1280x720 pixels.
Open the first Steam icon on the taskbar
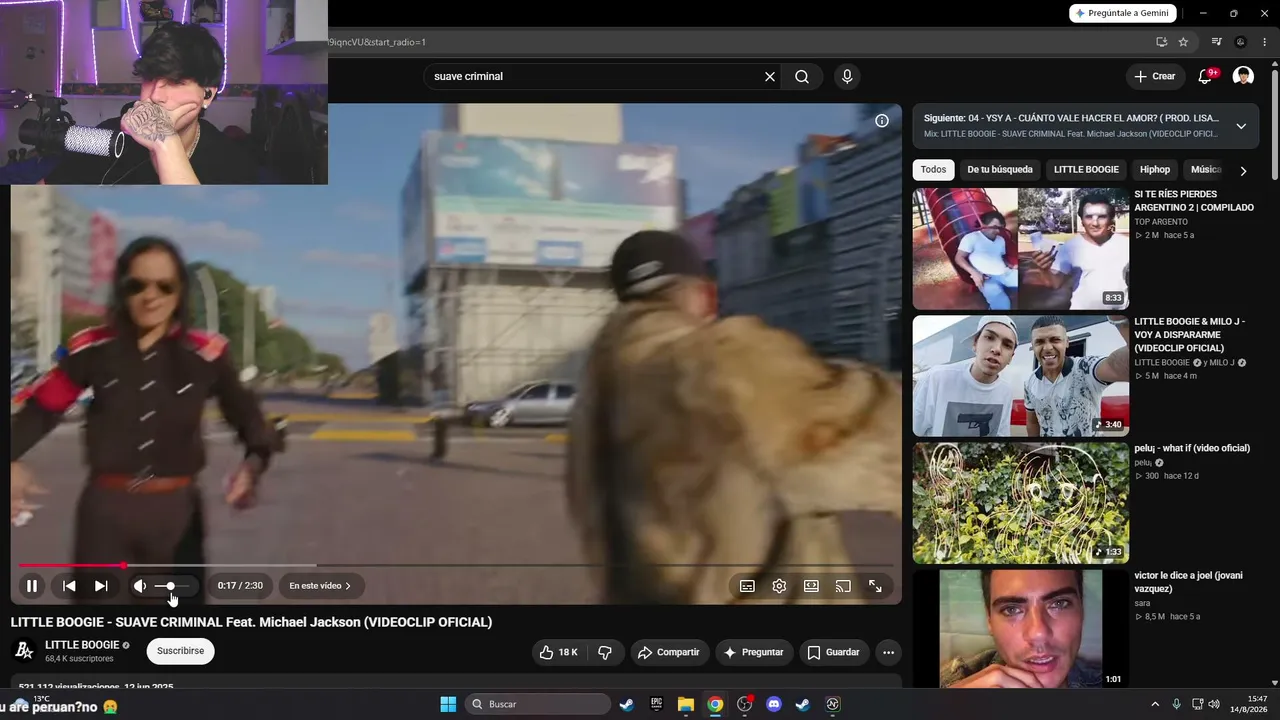point(626,704)
